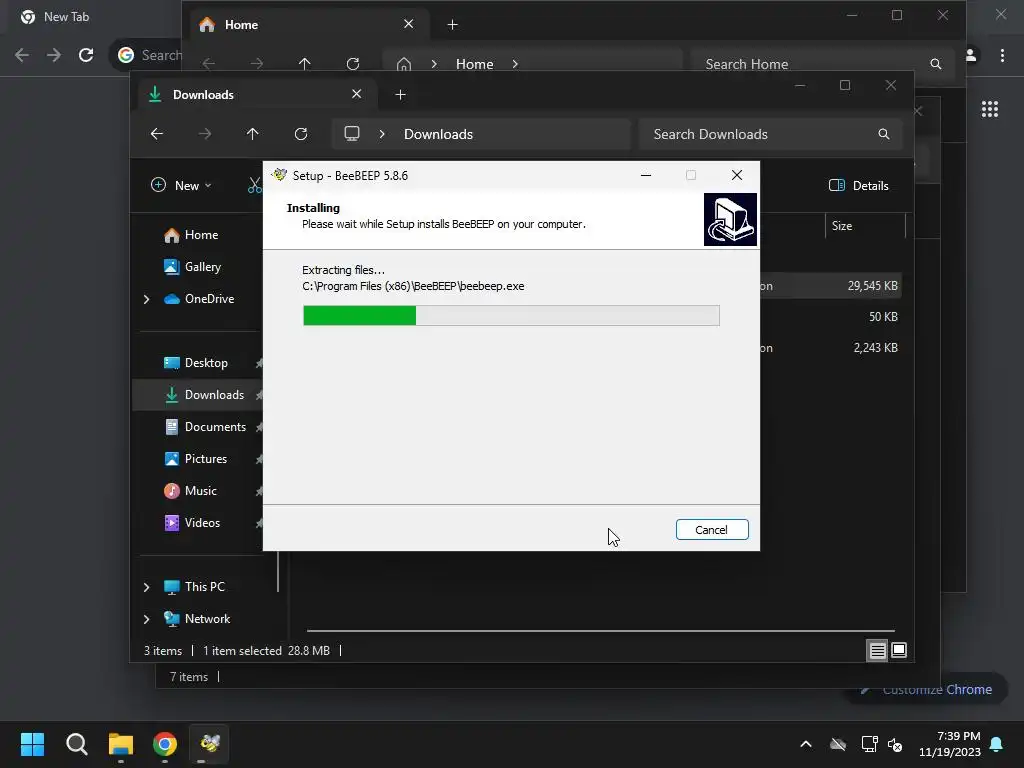
Task: Sort by the Size column header
Action: 865,226
